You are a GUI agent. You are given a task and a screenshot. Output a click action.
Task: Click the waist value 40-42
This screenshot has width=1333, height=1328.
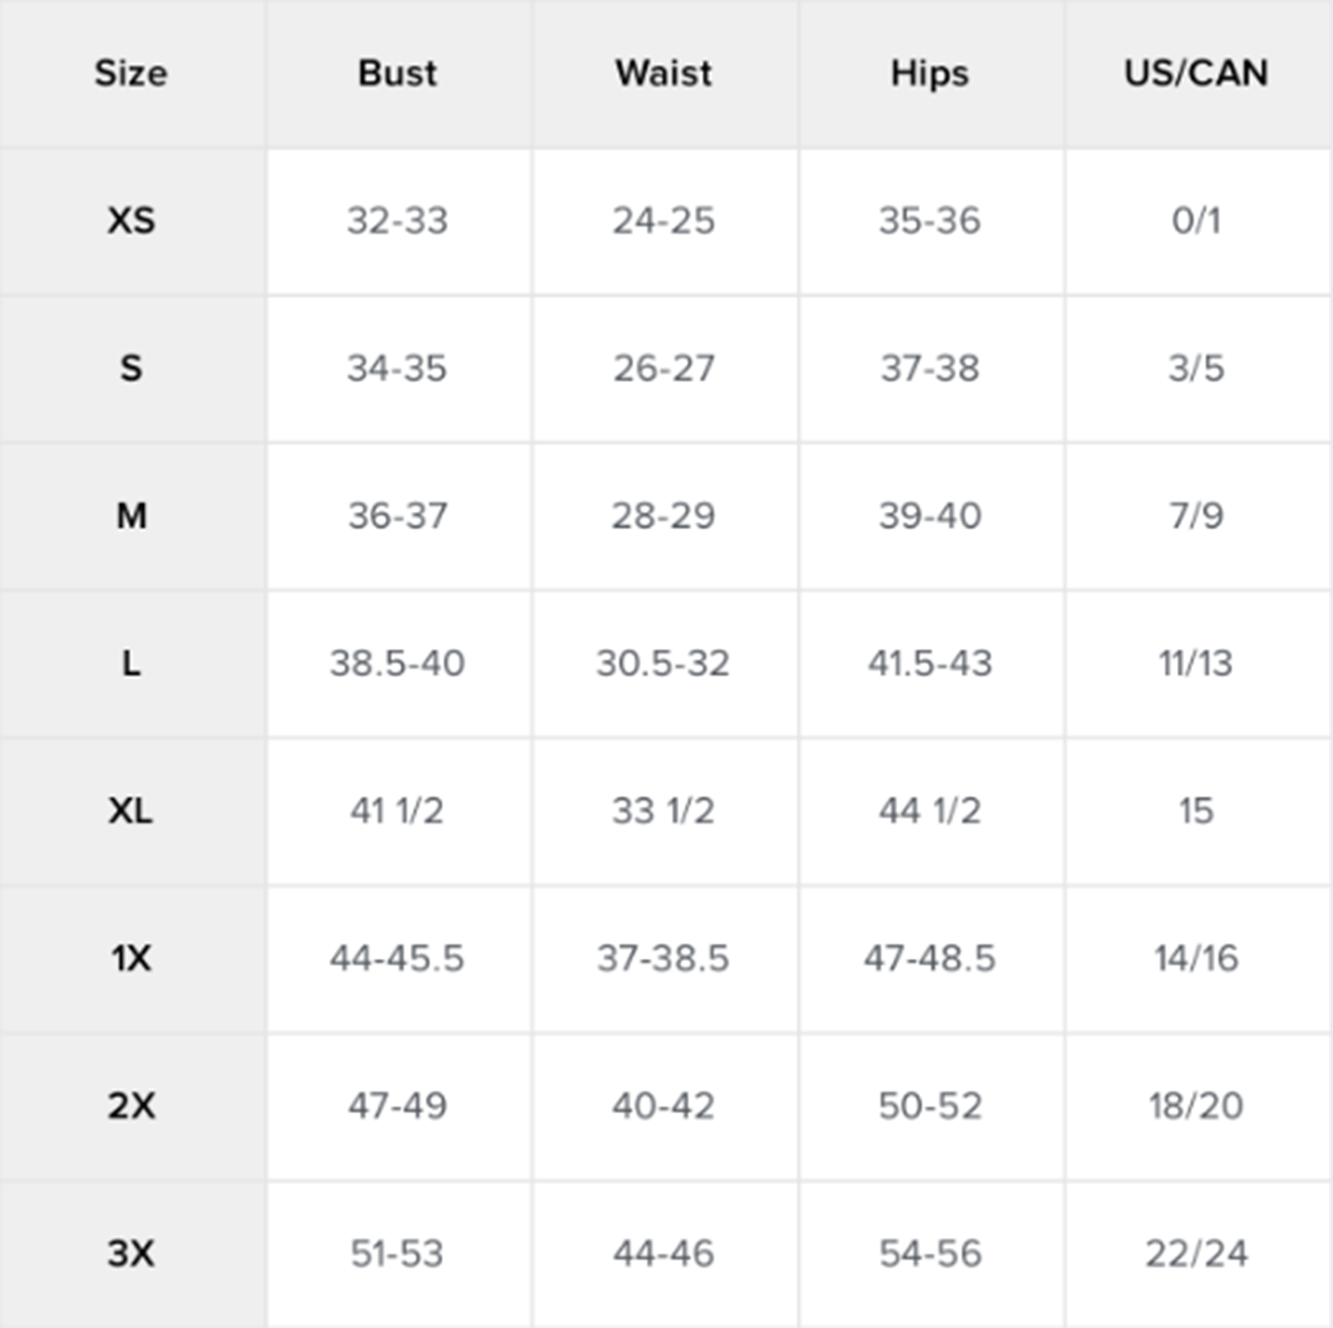coord(664,1106)
